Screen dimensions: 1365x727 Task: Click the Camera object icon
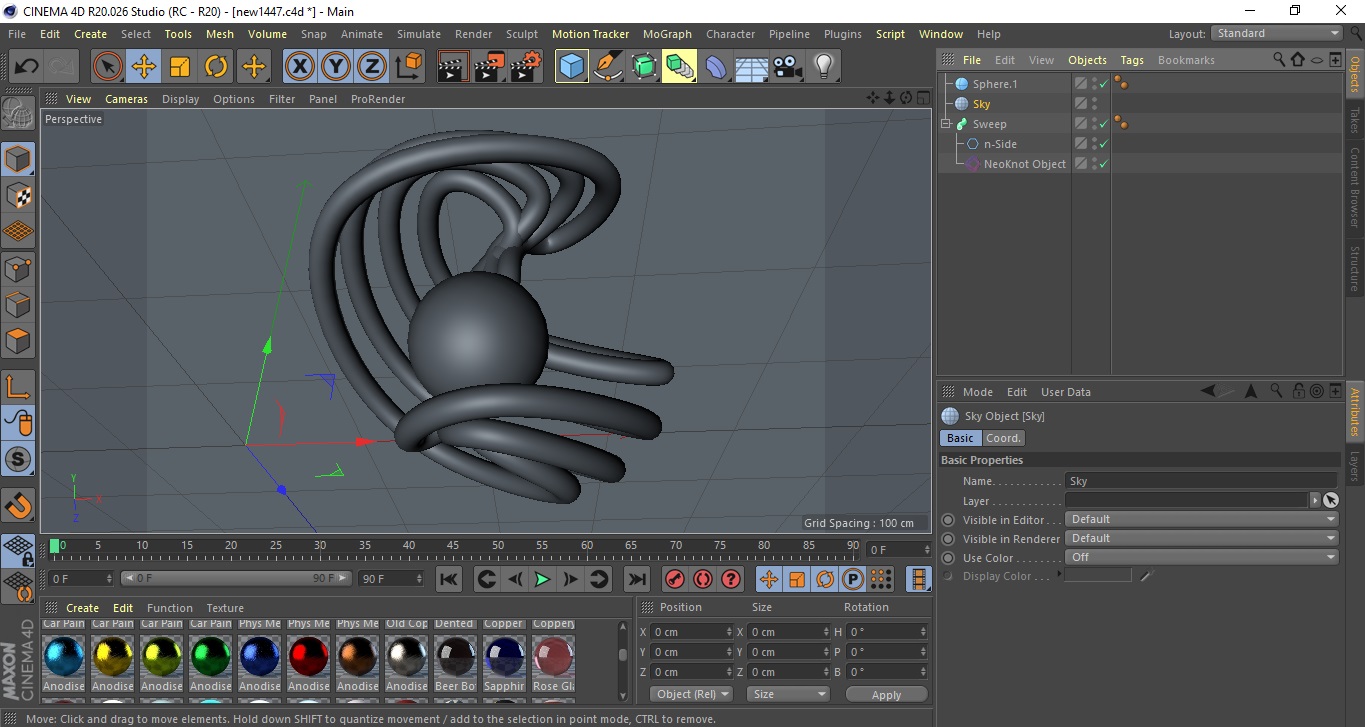[788, 67]
